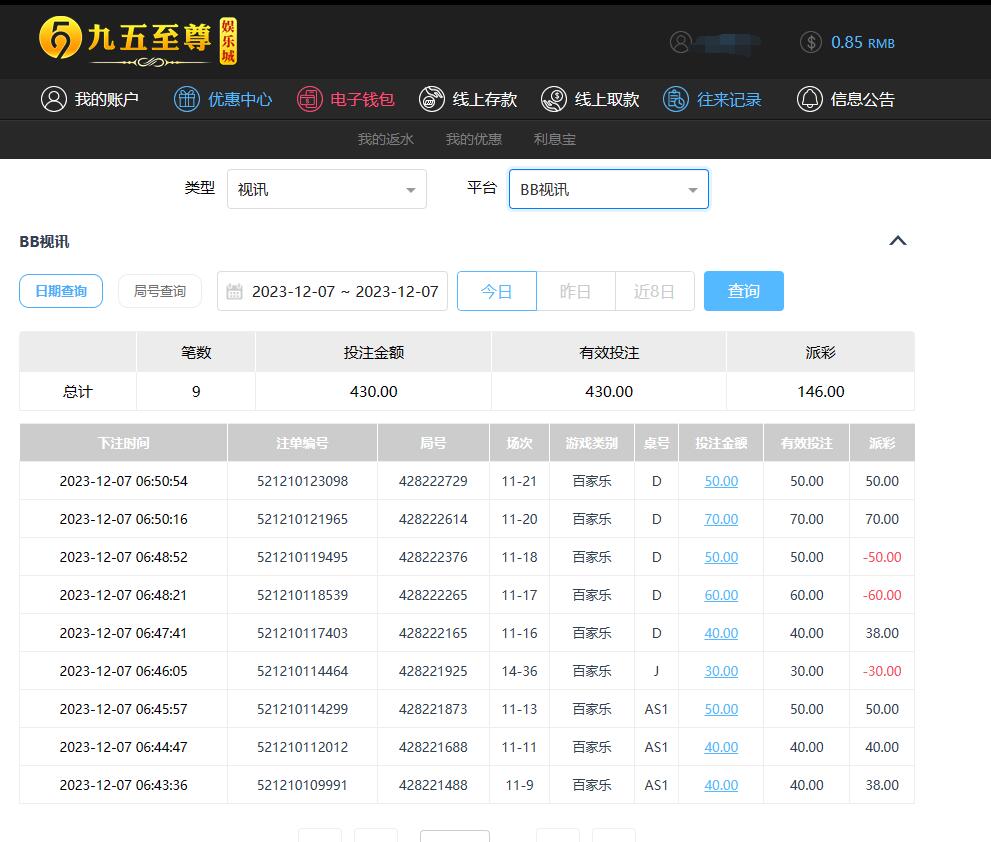
Task: Click the 局号 column header
Action: pyautogui.click(x=433, y=442)
